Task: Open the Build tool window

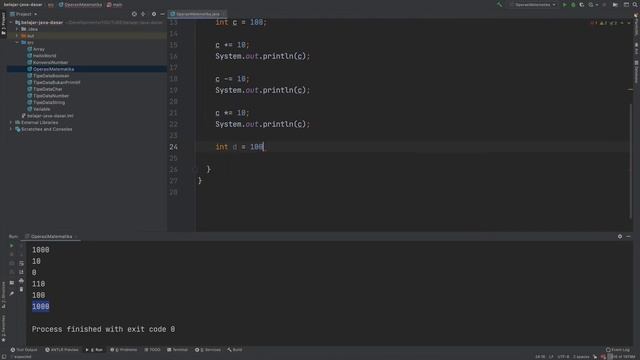Action: 235,350
